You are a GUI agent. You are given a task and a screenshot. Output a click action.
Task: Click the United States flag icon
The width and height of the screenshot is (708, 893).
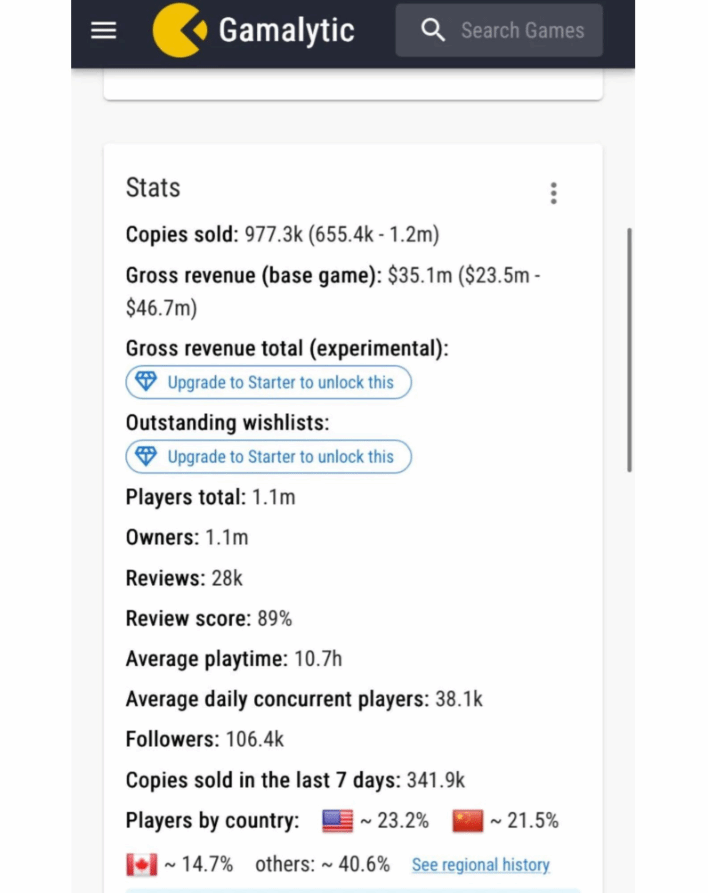(x=338, y=821)
